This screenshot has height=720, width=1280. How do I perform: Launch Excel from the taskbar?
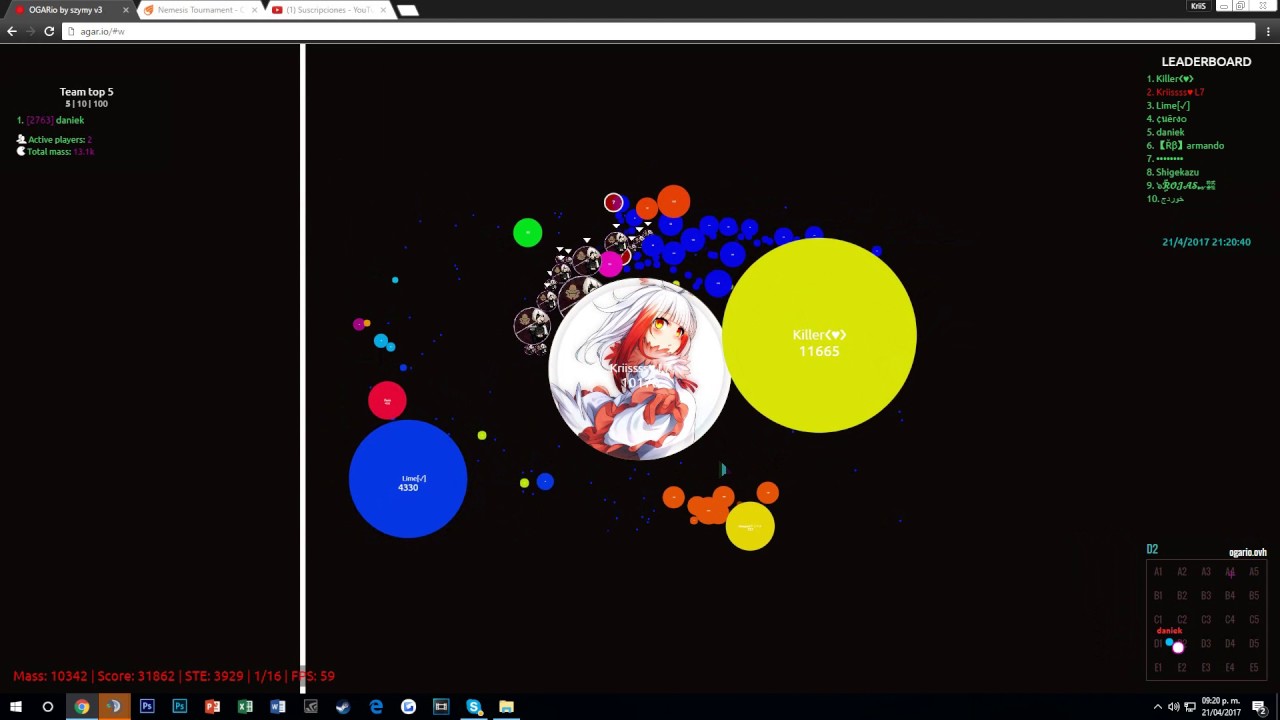[x=245, y=707]
